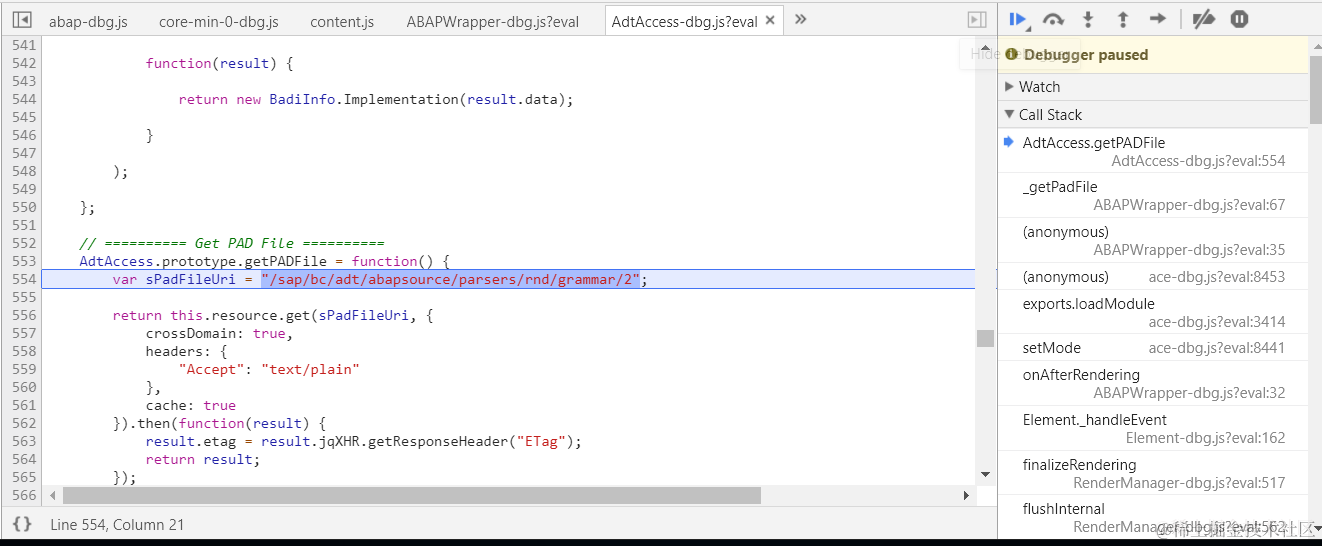Expand the Watch section

(x=1153, y=87)
